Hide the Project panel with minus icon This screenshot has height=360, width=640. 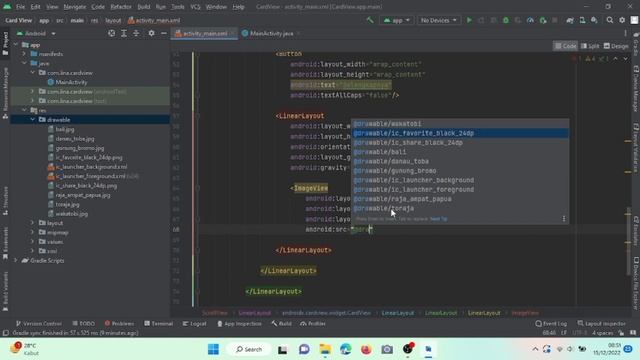pos(164,33)
